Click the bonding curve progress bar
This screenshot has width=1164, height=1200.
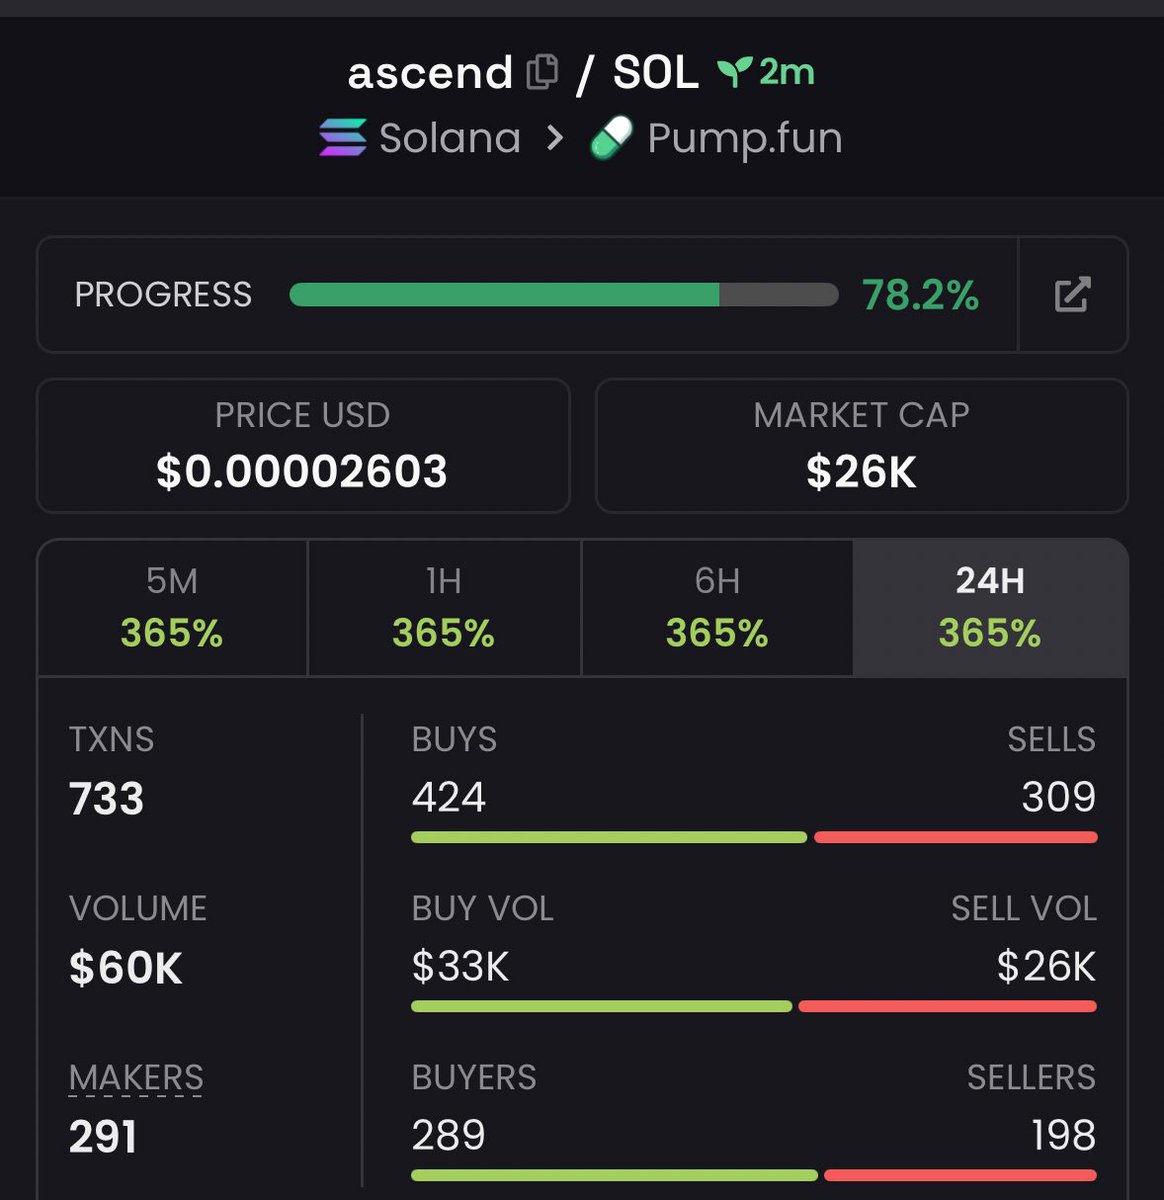tap(563, 295)
